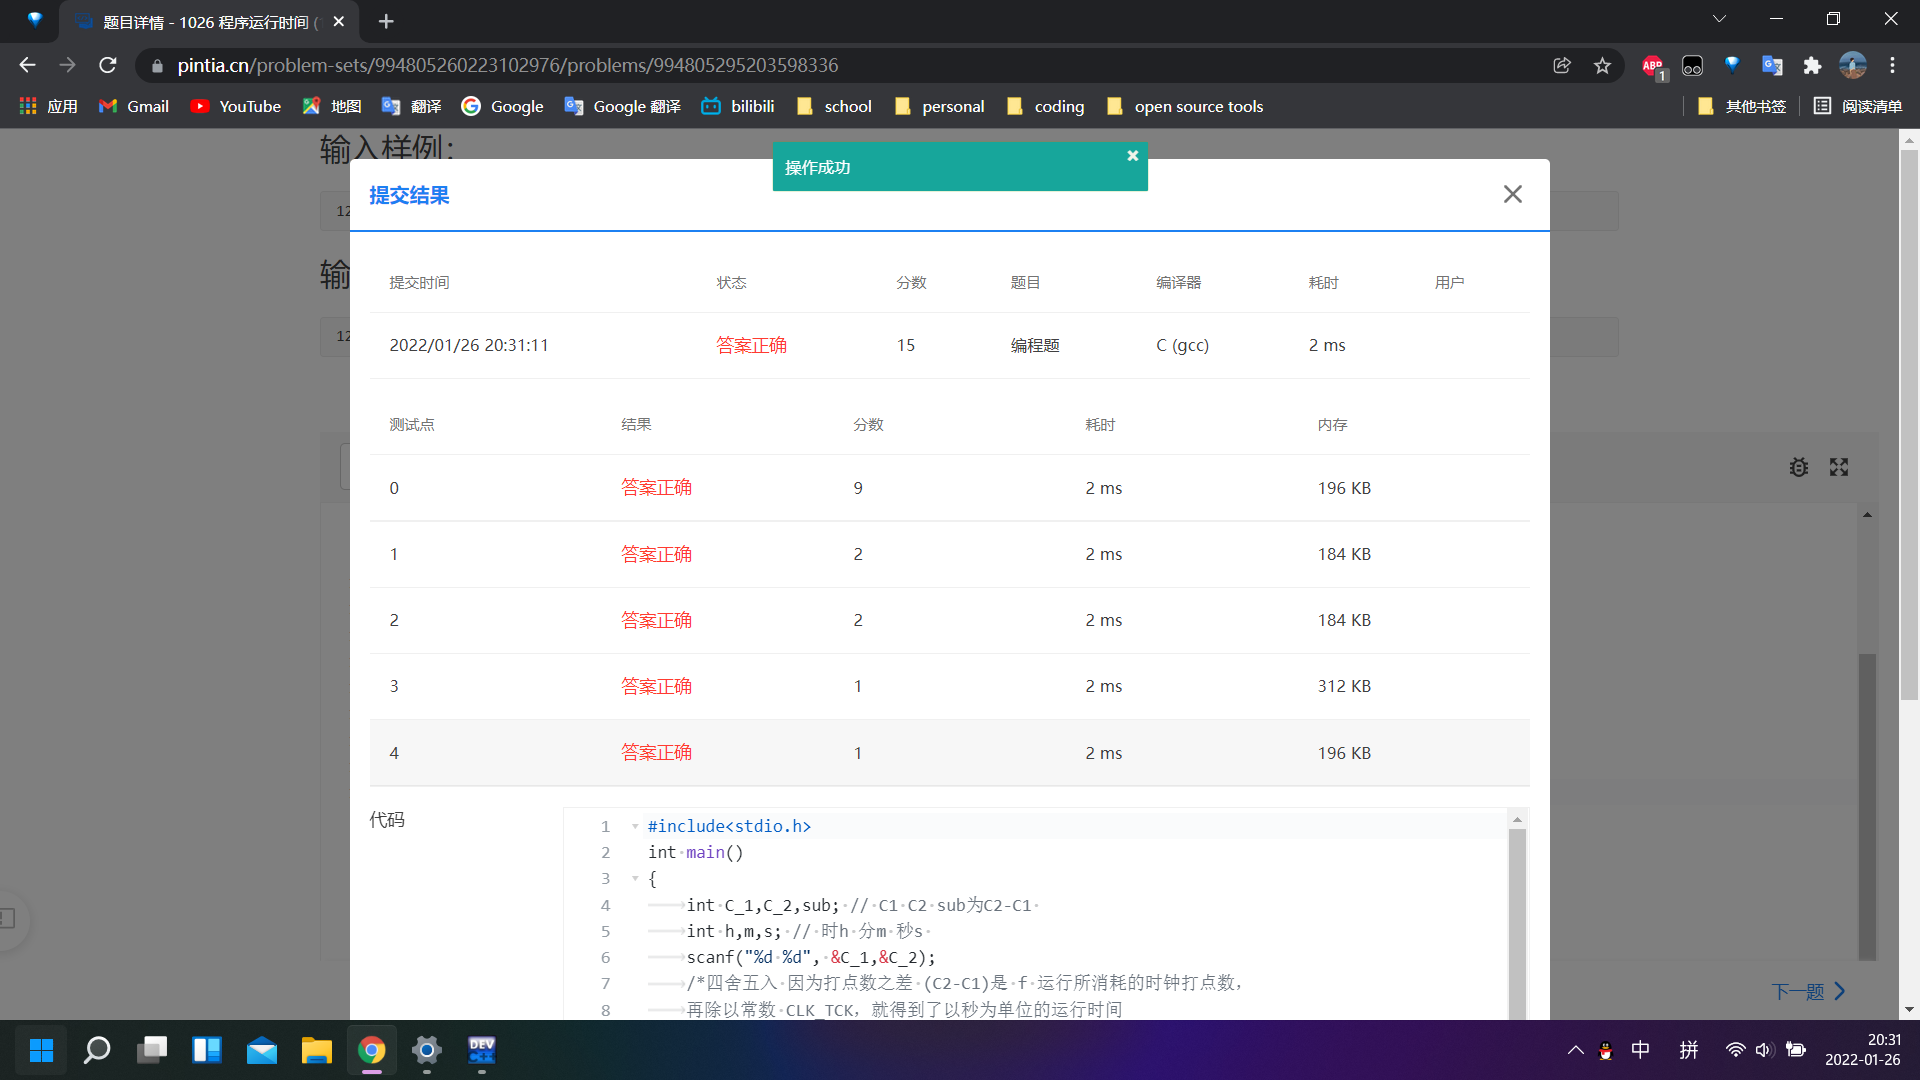Image resolution: width=1920 pixels, height=1080 pixels.
Task: Click the share page icon
Action: [1562, 66]
